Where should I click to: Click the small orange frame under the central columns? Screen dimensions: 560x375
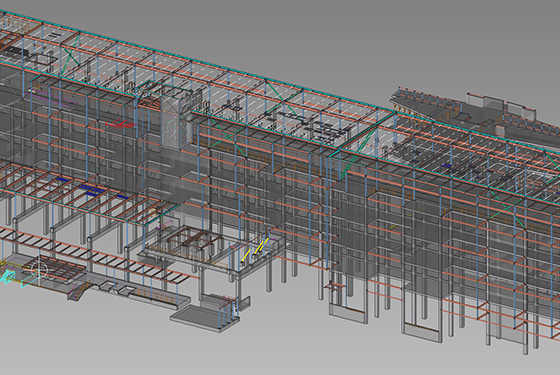point(336,286)
